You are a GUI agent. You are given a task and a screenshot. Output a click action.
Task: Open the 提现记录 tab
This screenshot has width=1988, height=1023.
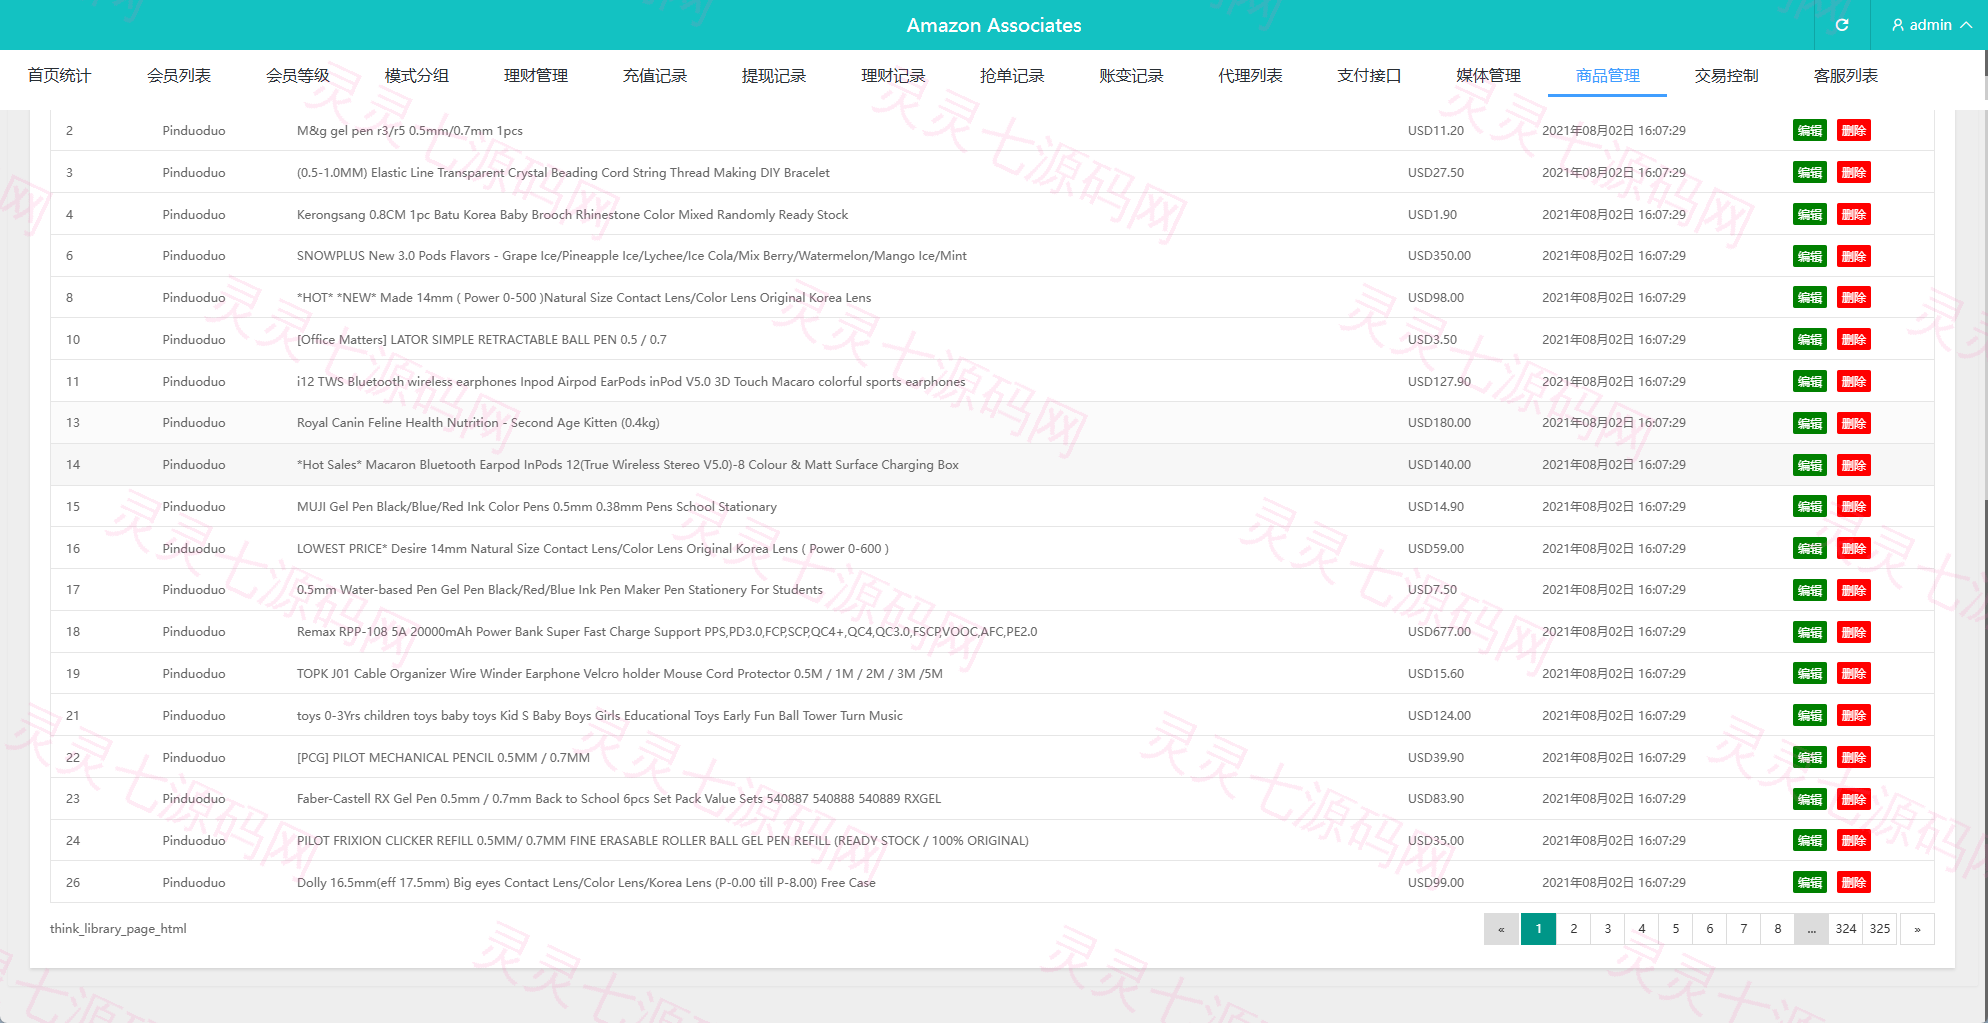tap(773, 76)
